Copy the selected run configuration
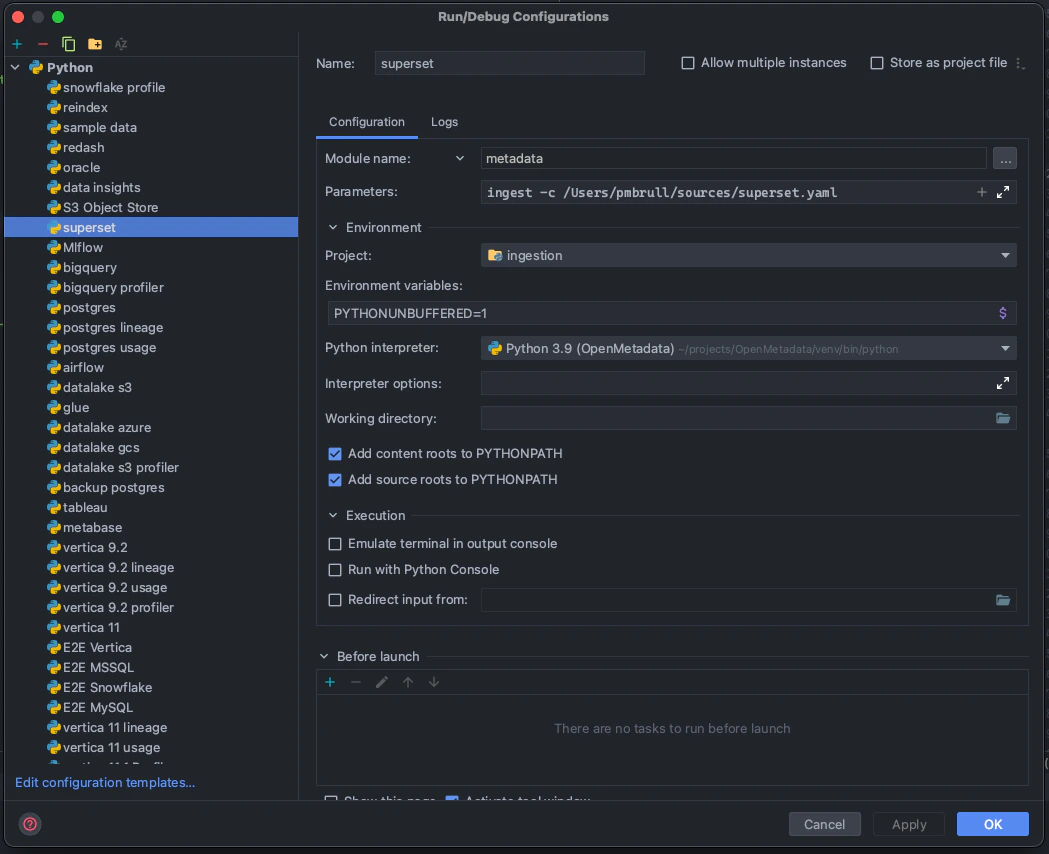1049x854 pixels. point(68,44)
